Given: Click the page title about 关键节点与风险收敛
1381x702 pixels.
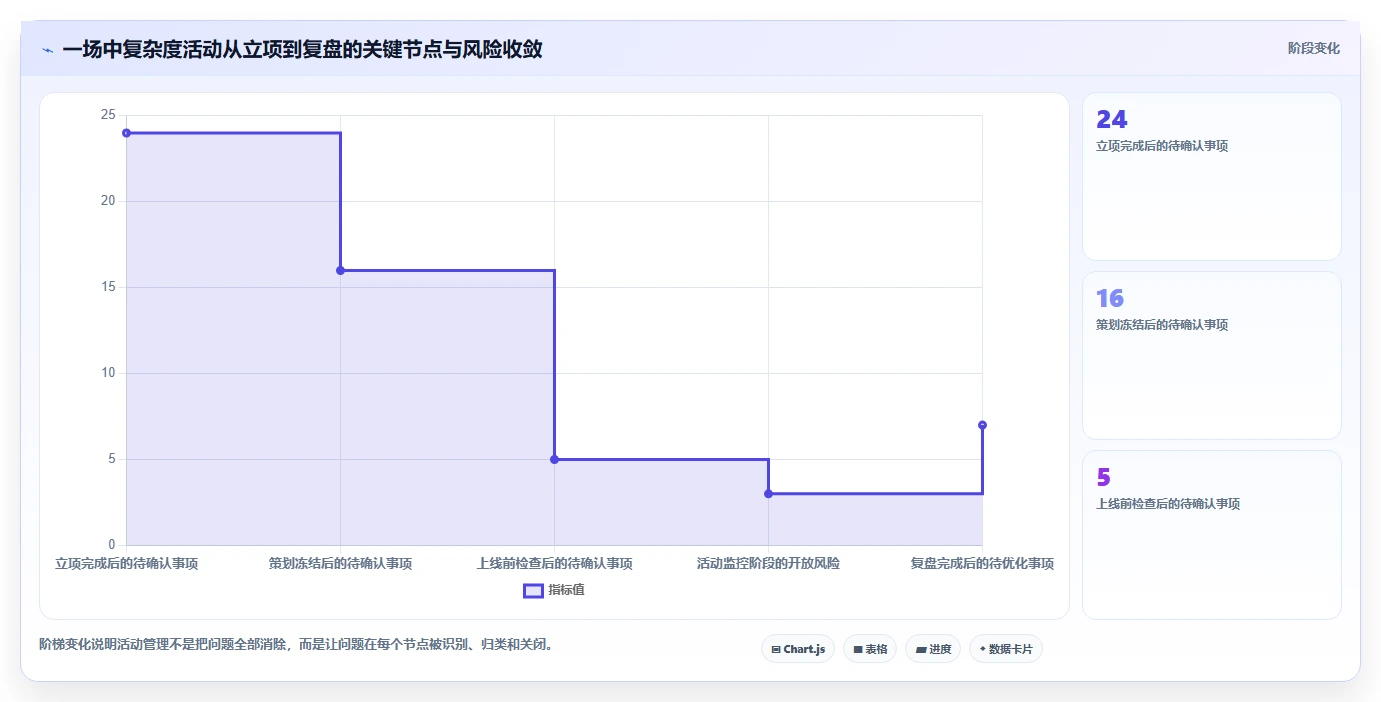Looking at the screenshot, I should tap(302, 49).
